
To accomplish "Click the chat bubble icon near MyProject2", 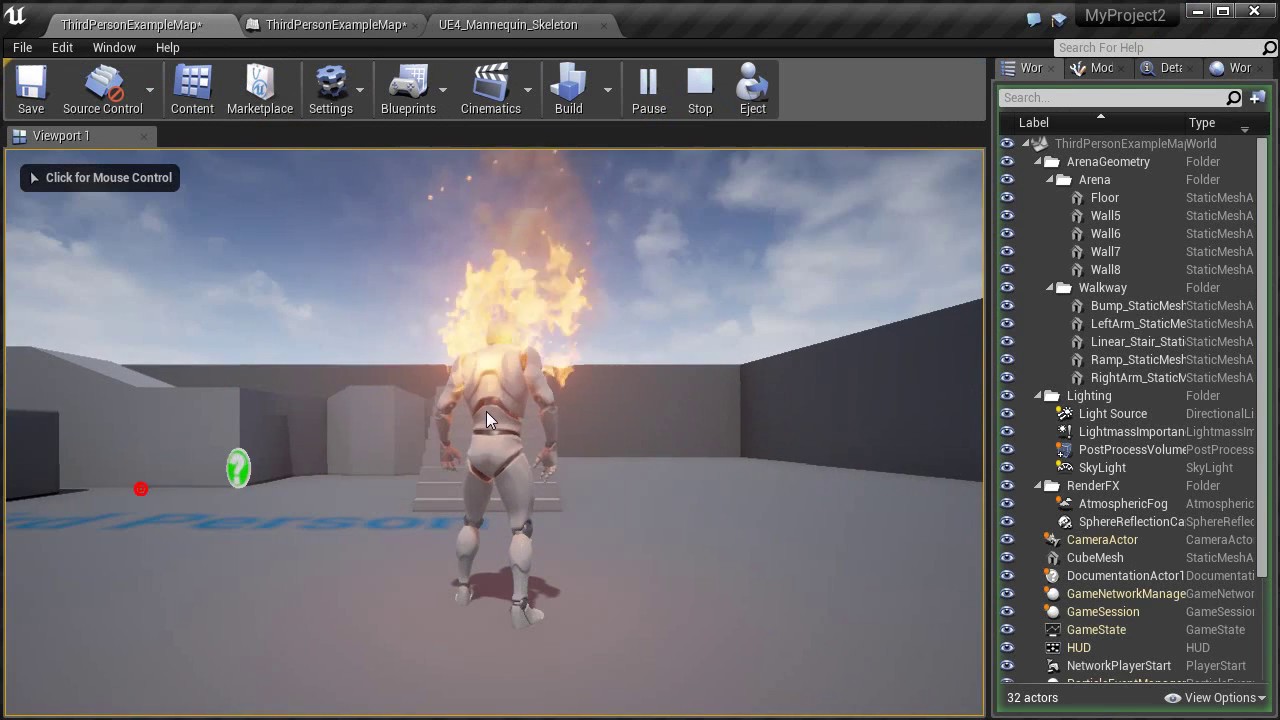I will point(1035,19).
